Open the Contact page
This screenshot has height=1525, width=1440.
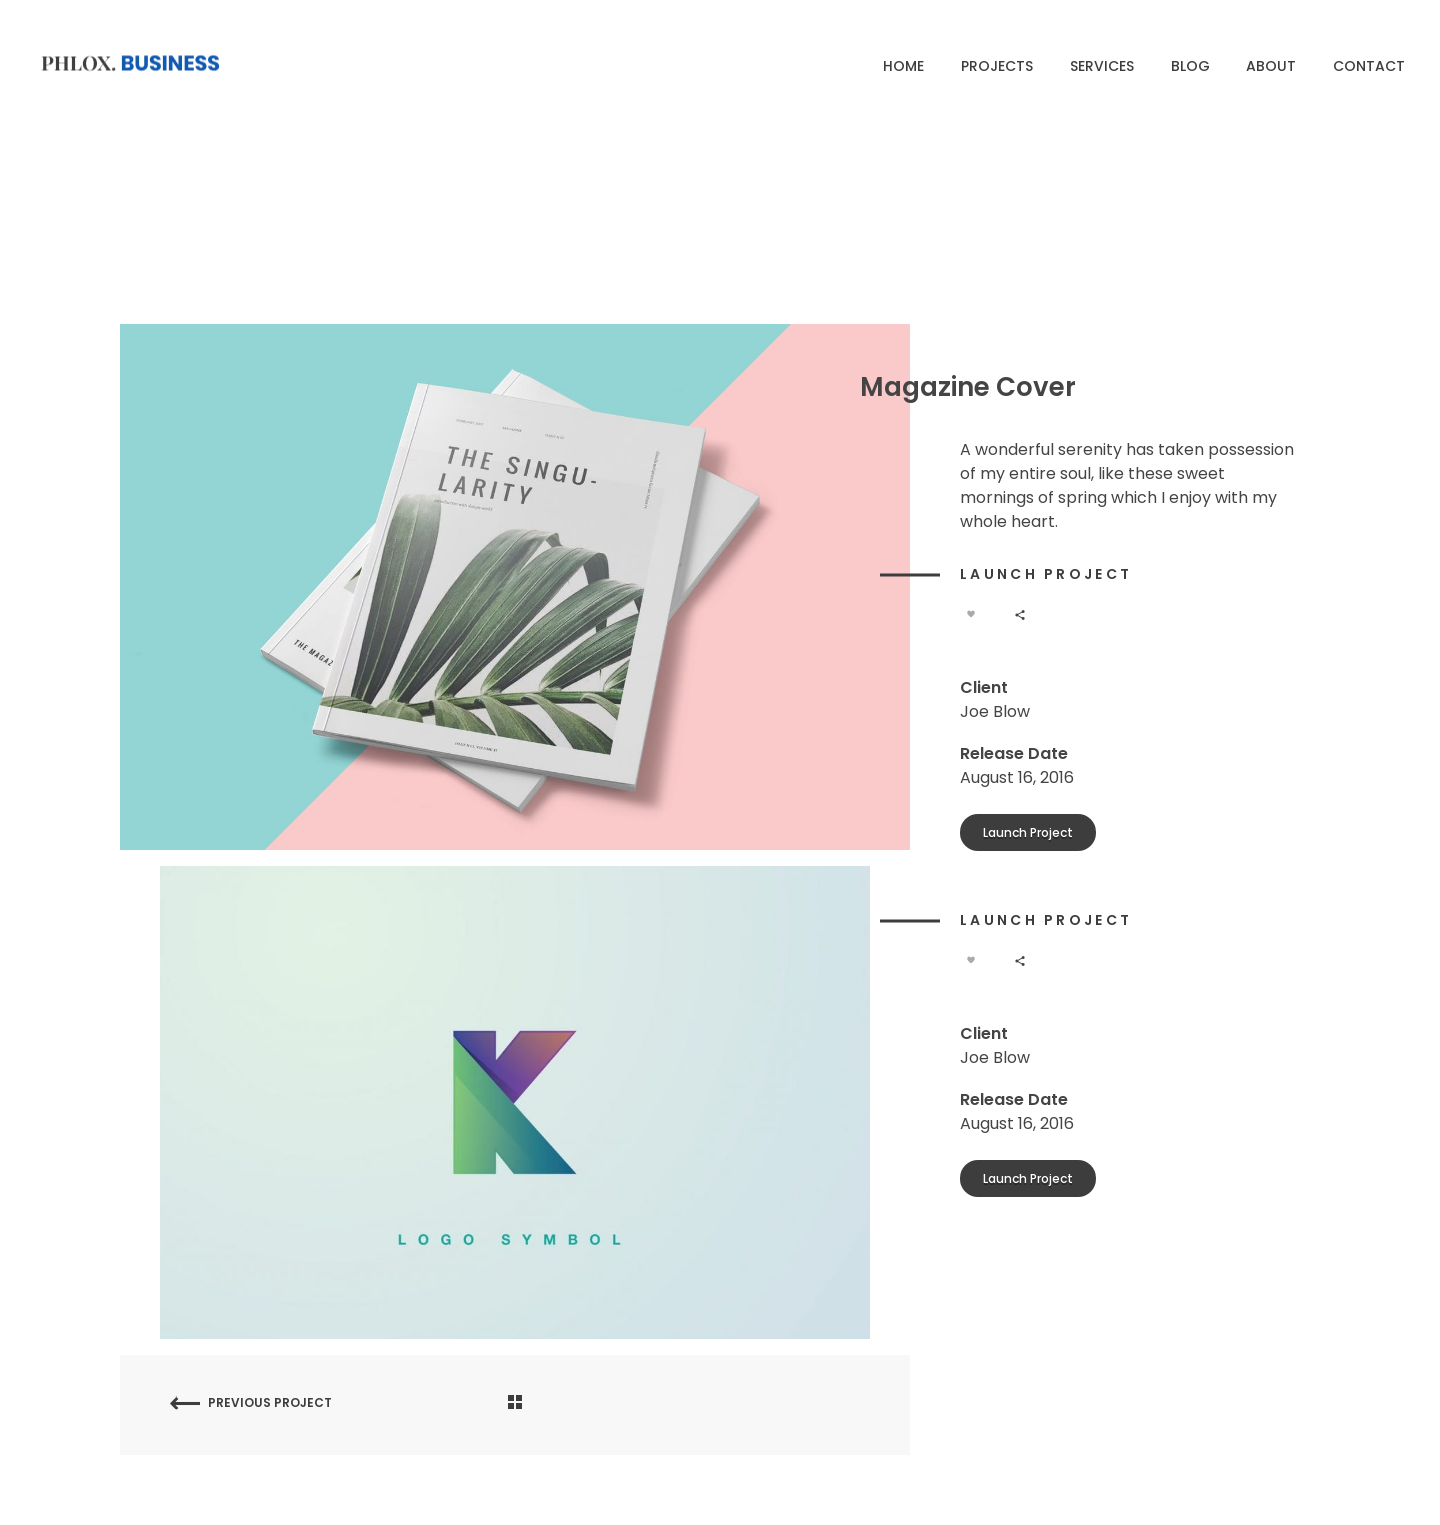1369,66
